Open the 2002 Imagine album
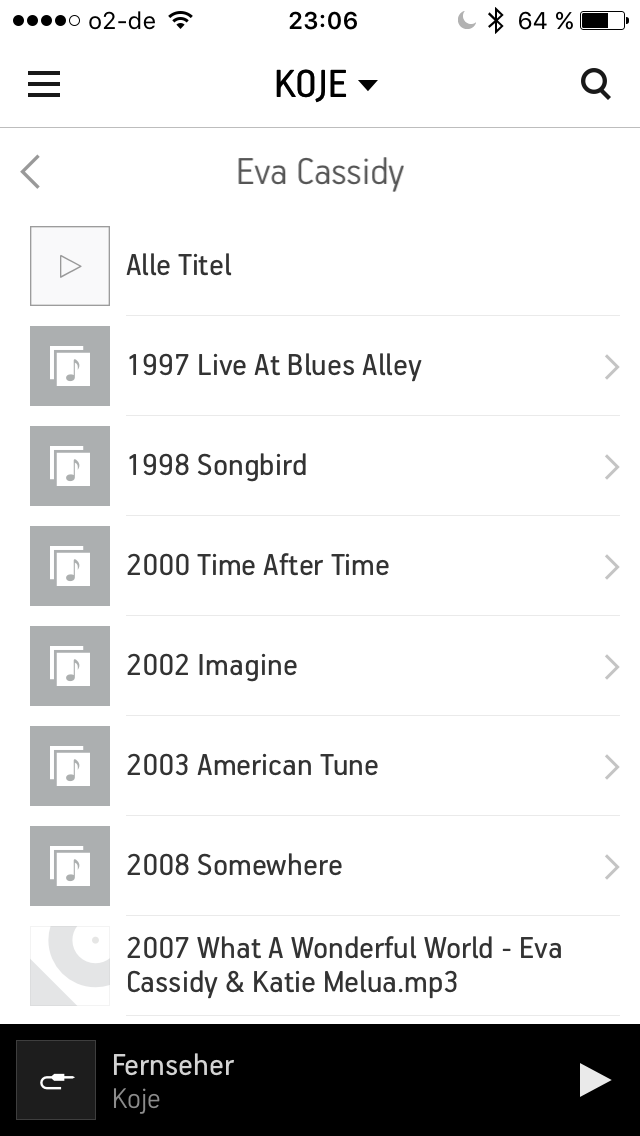 click(x=212, y=666)
